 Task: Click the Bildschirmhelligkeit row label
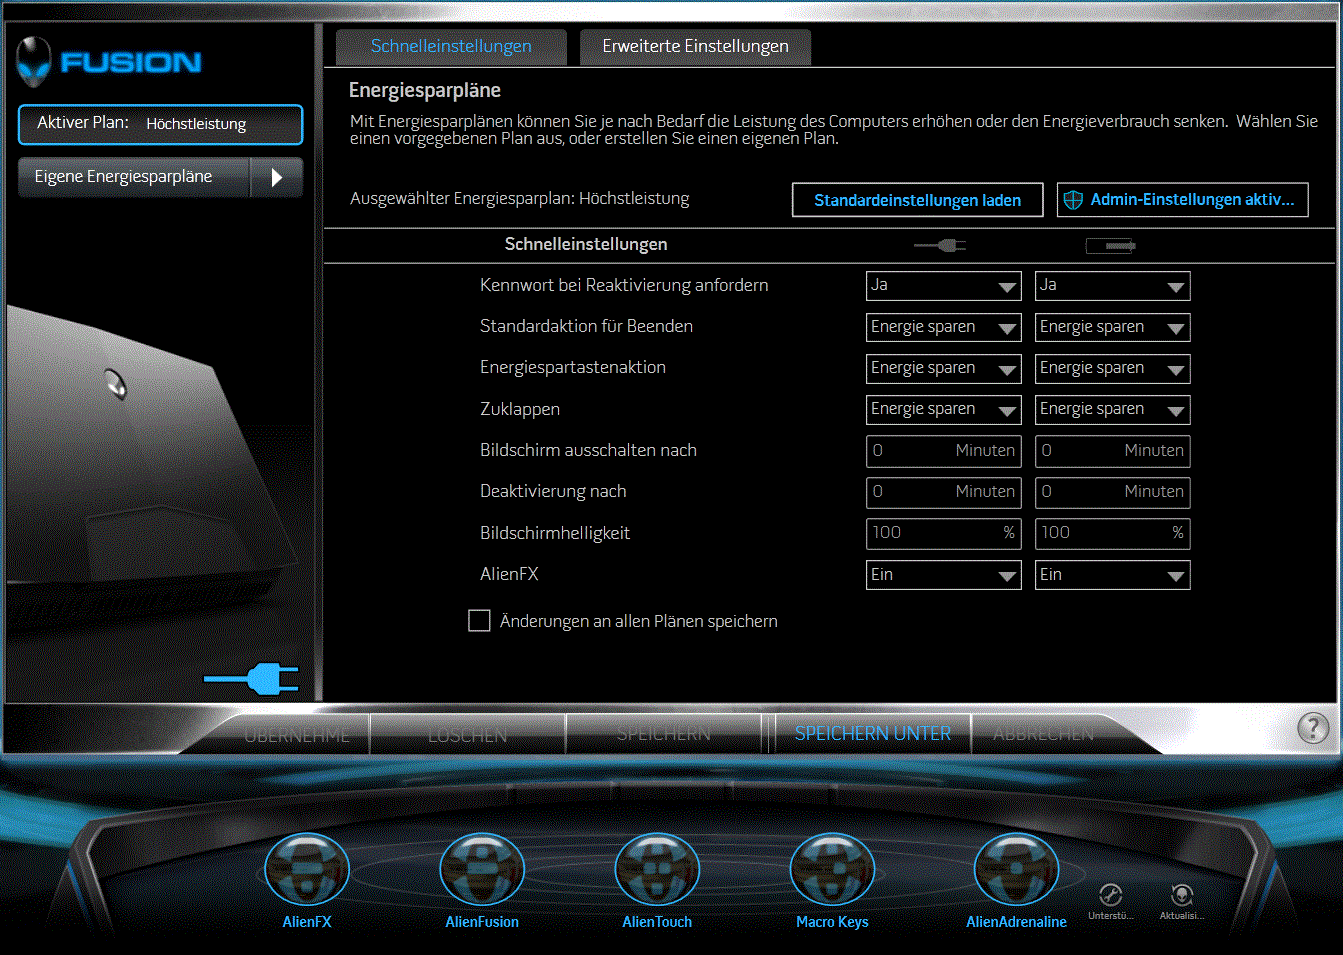pyautogui.click(x=555, y=533)
